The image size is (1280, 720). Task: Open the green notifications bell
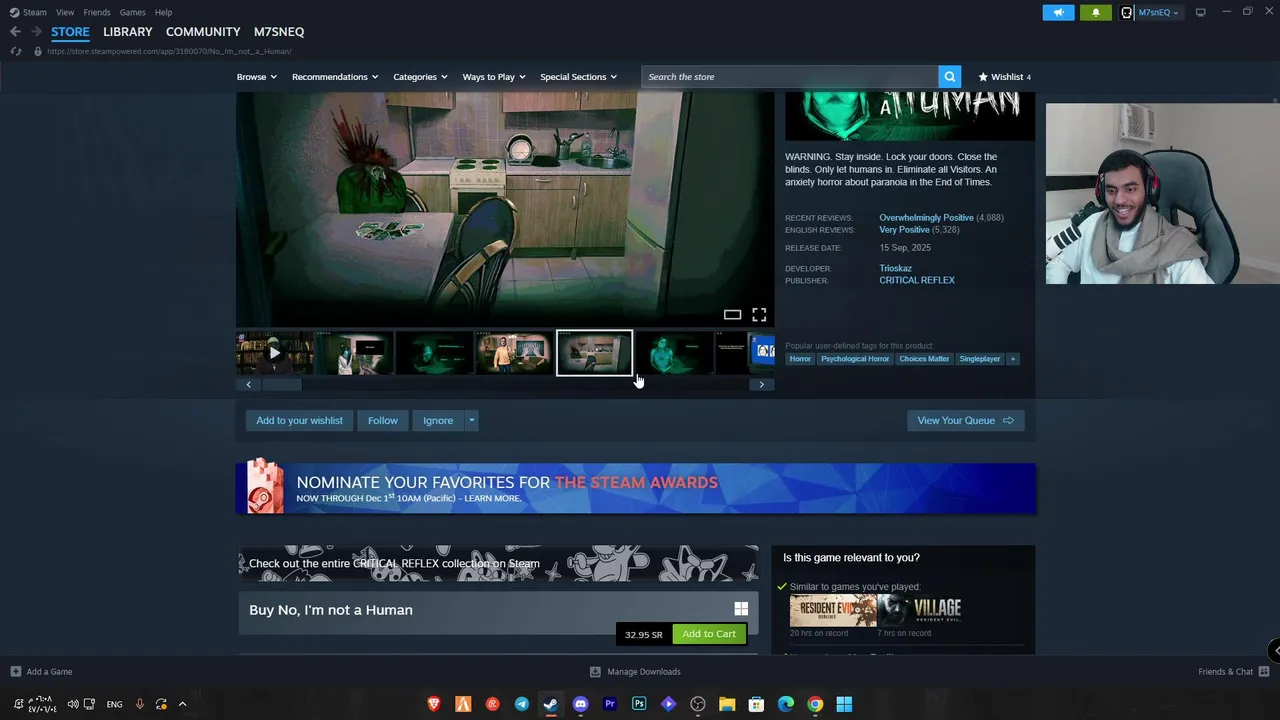point(1095,12)
